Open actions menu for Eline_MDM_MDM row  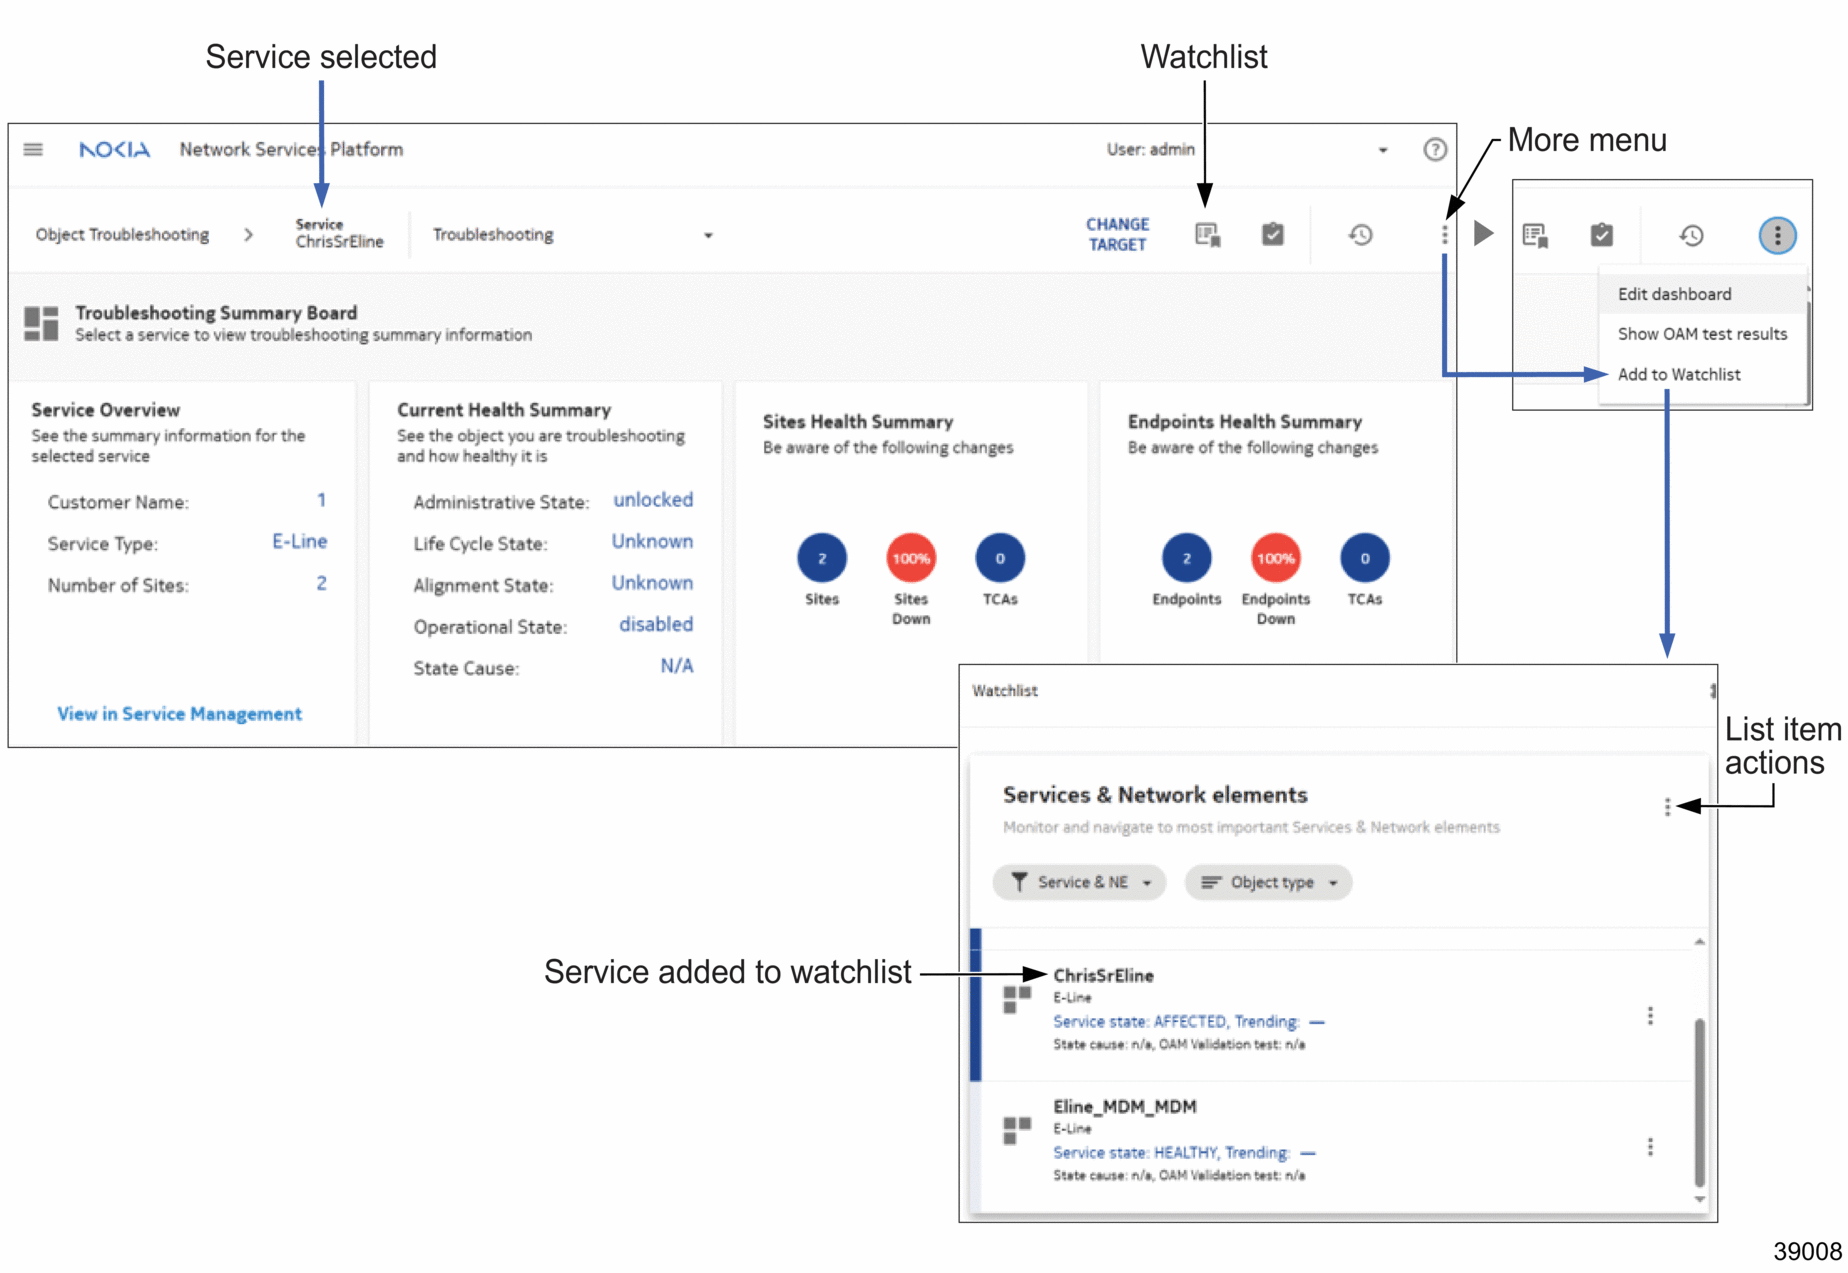1650,1147
